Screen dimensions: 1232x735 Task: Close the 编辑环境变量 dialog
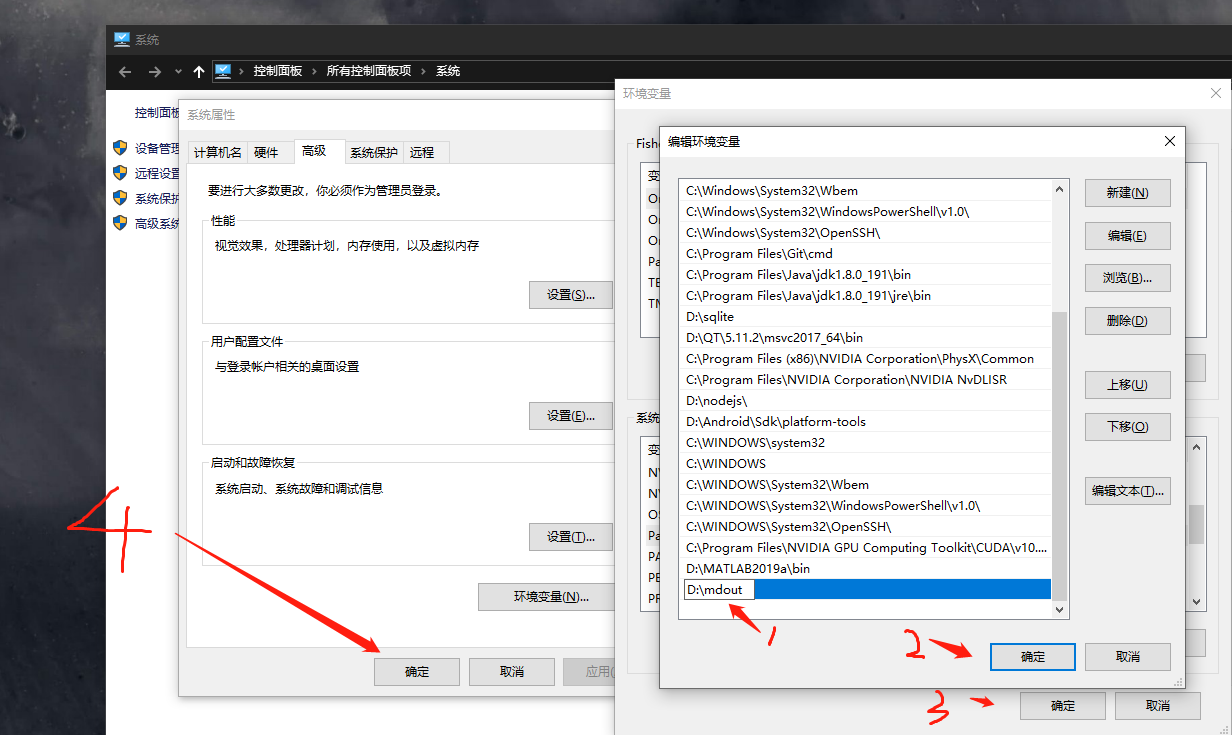(1169, 141)
